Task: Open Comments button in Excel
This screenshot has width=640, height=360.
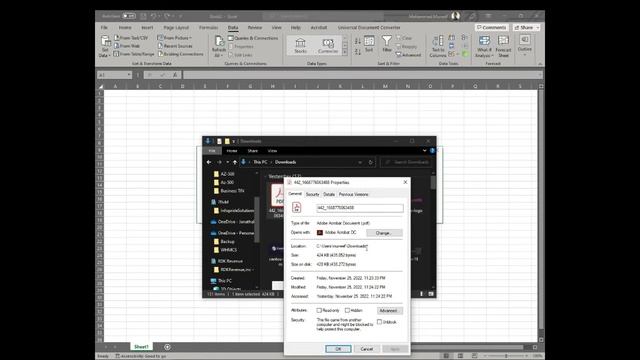Action: tap(491, 27)
